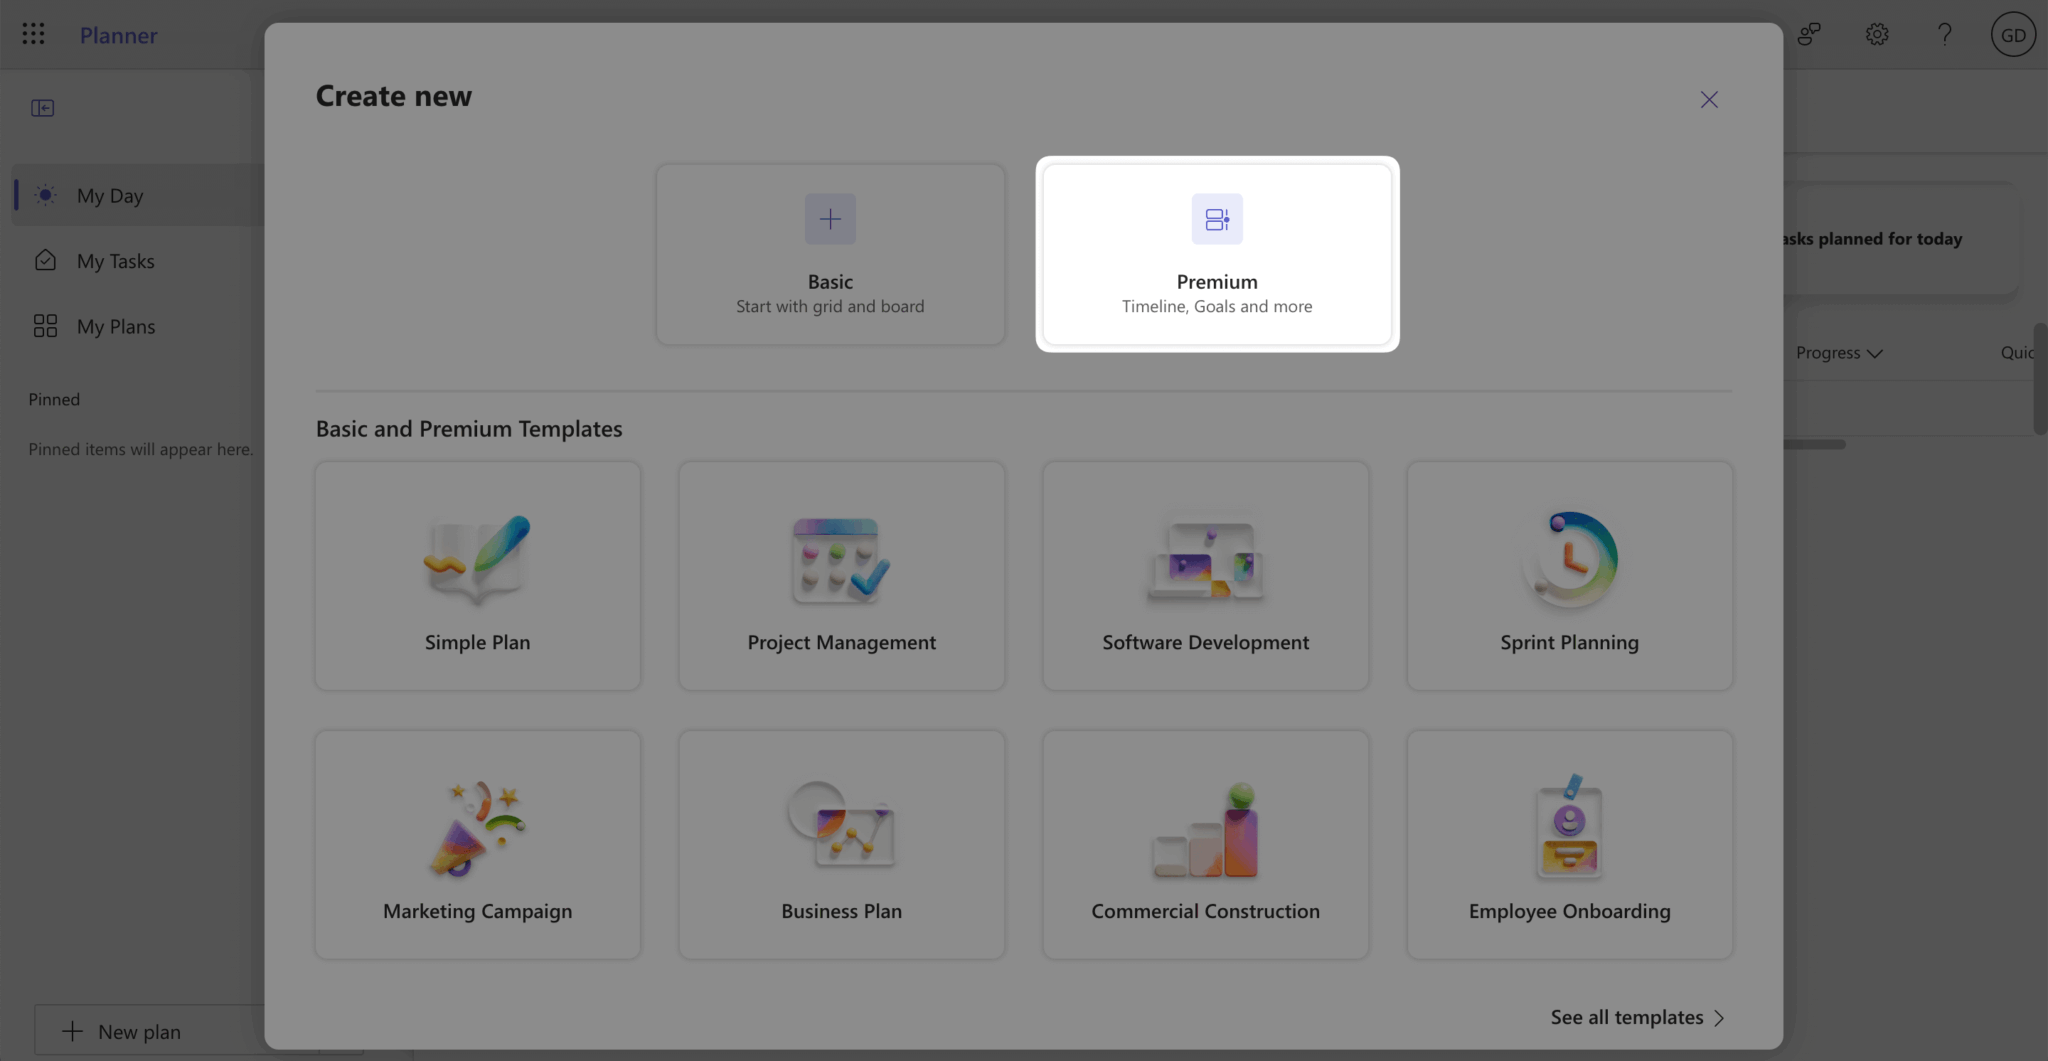The image size is (2048, 1061).
Task: Choose the Employee Onboarding template
Action: click(1569, 845)
